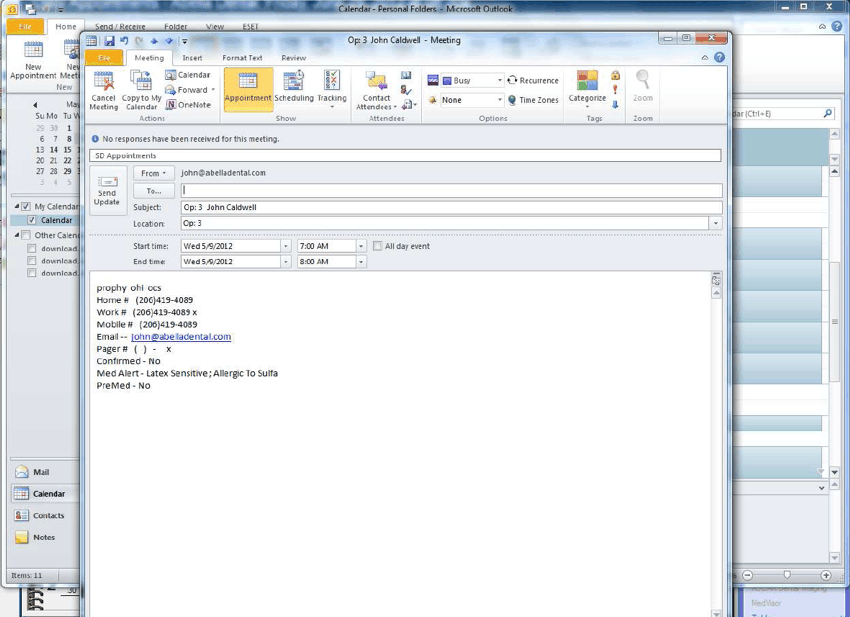Click zoom out minus button
Screen dimensions: 850x617
click(x=748, y=575)
